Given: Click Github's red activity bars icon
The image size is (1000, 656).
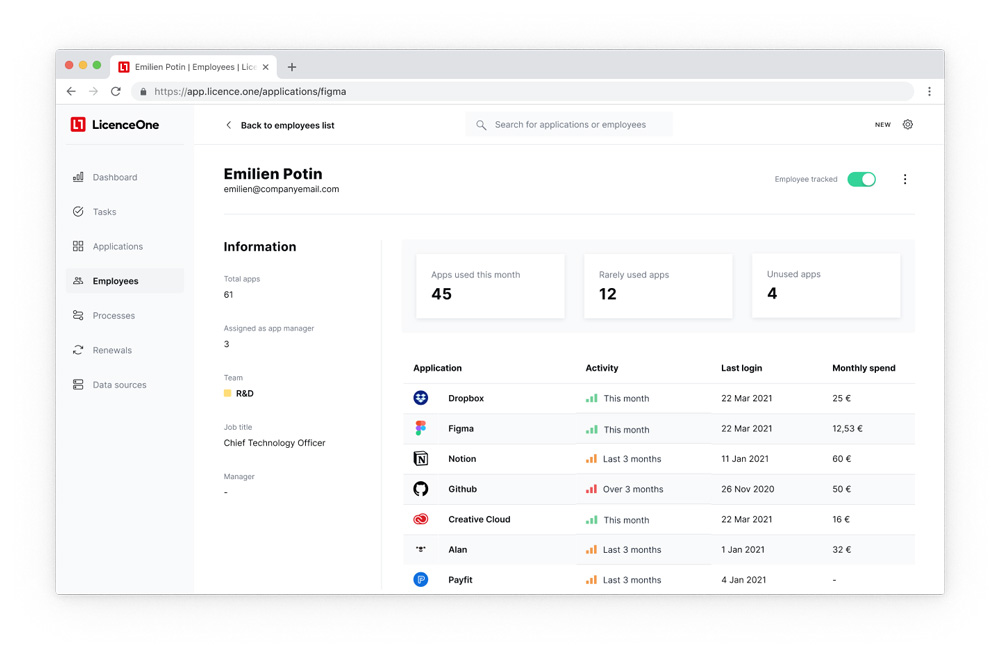Looking at the screenshot, I should click(591, 489).
